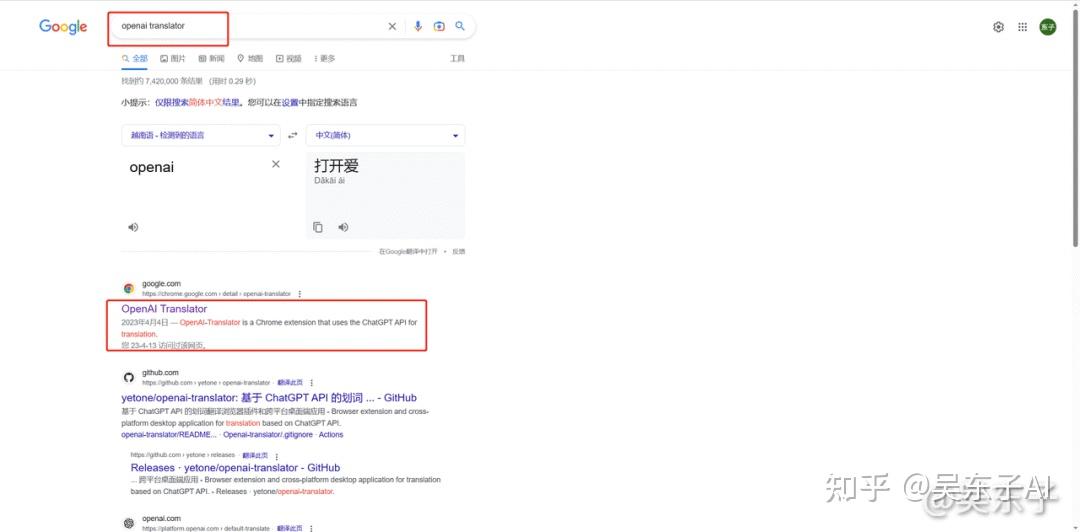Click the 'google.com' site name
This screenshot has width=1080, height=532.
[x=162, y=284]
